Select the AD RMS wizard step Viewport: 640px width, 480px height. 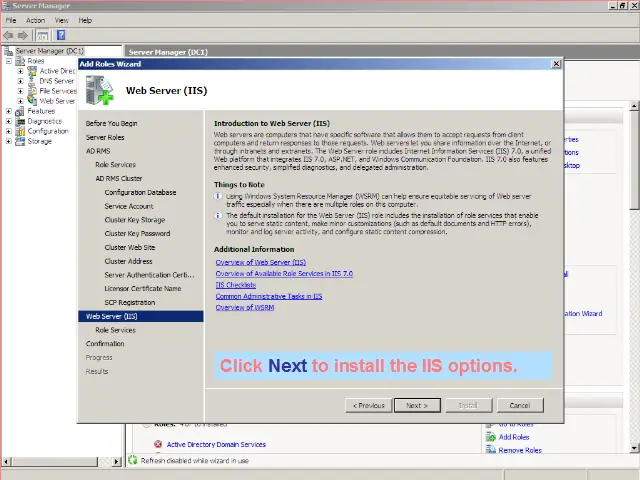pos(98,151)
